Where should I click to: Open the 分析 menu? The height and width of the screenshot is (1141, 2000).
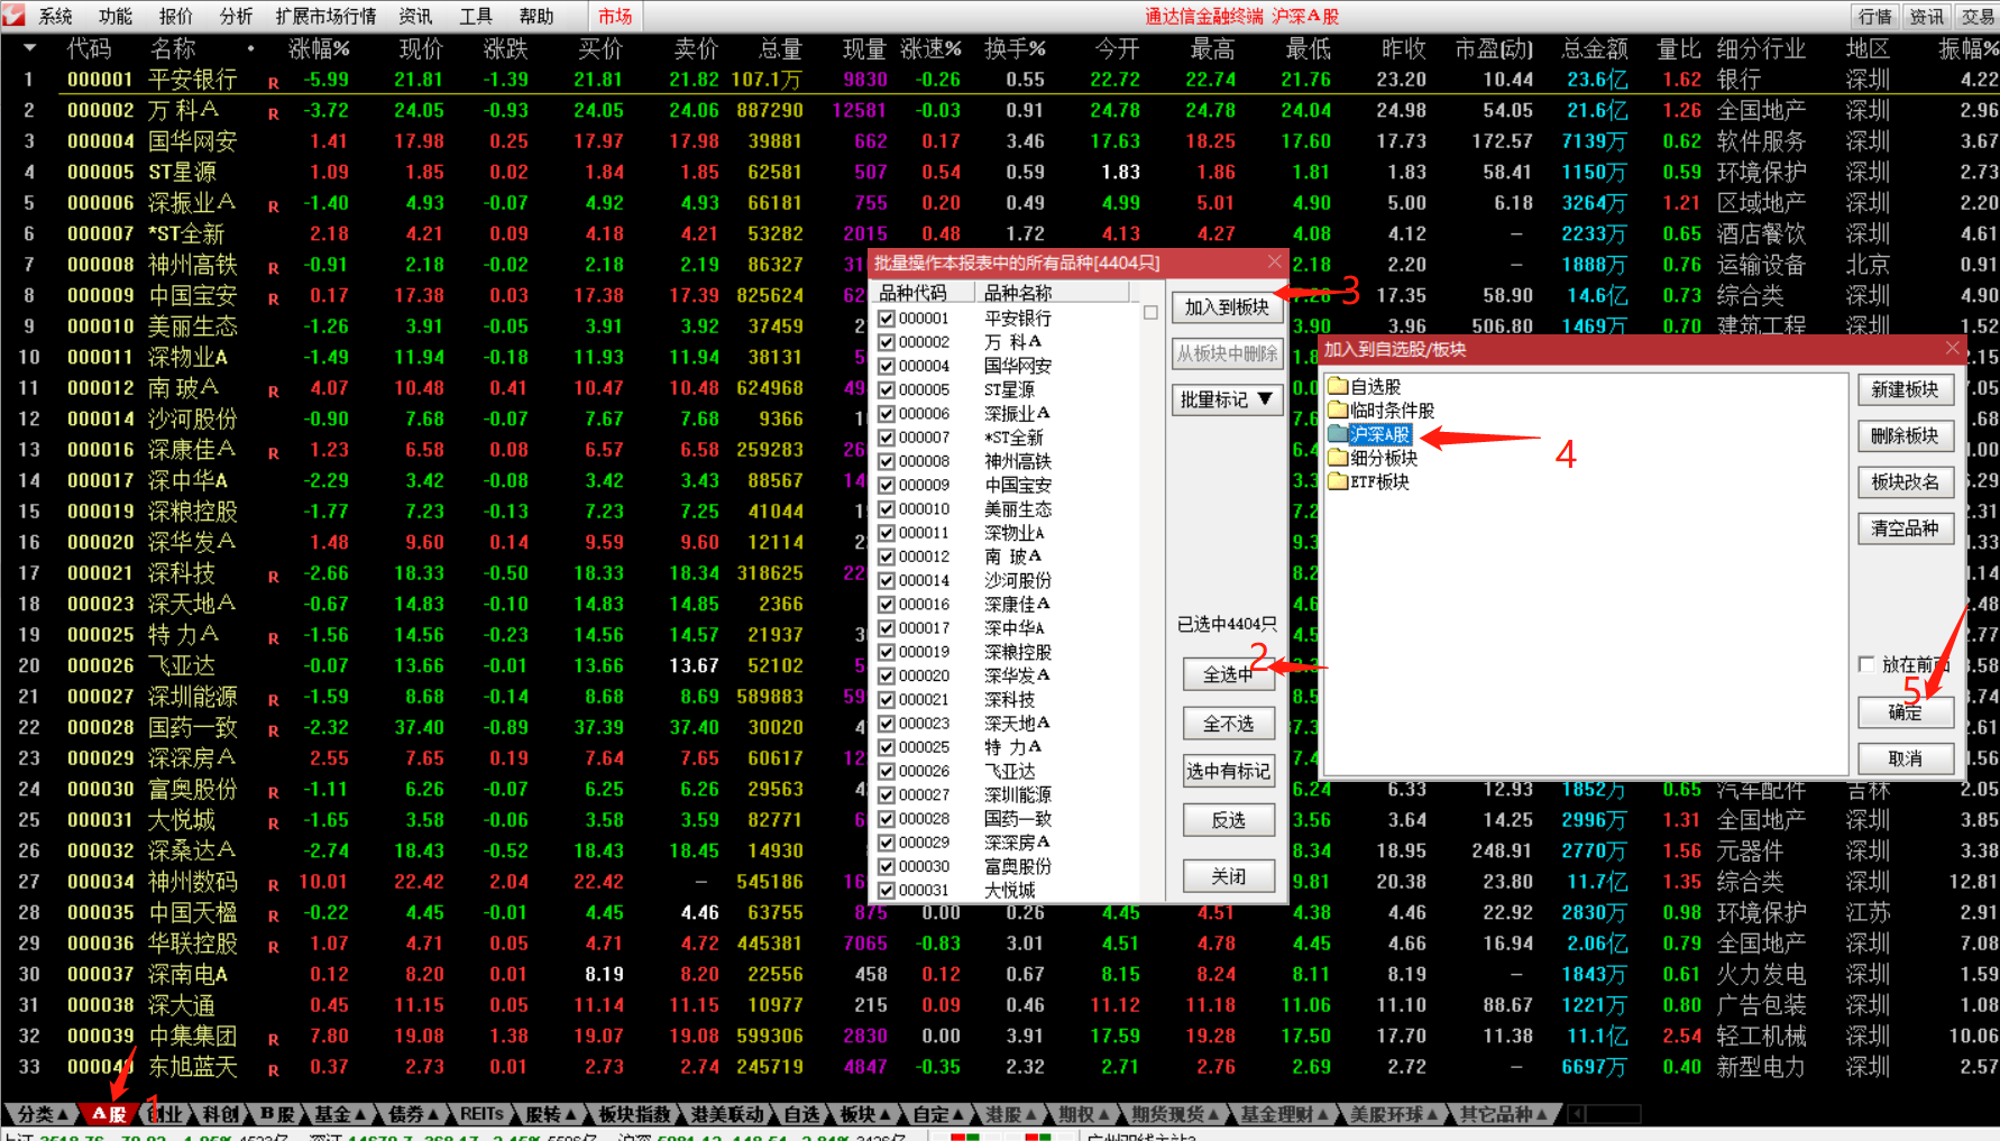tap(235, 16)
